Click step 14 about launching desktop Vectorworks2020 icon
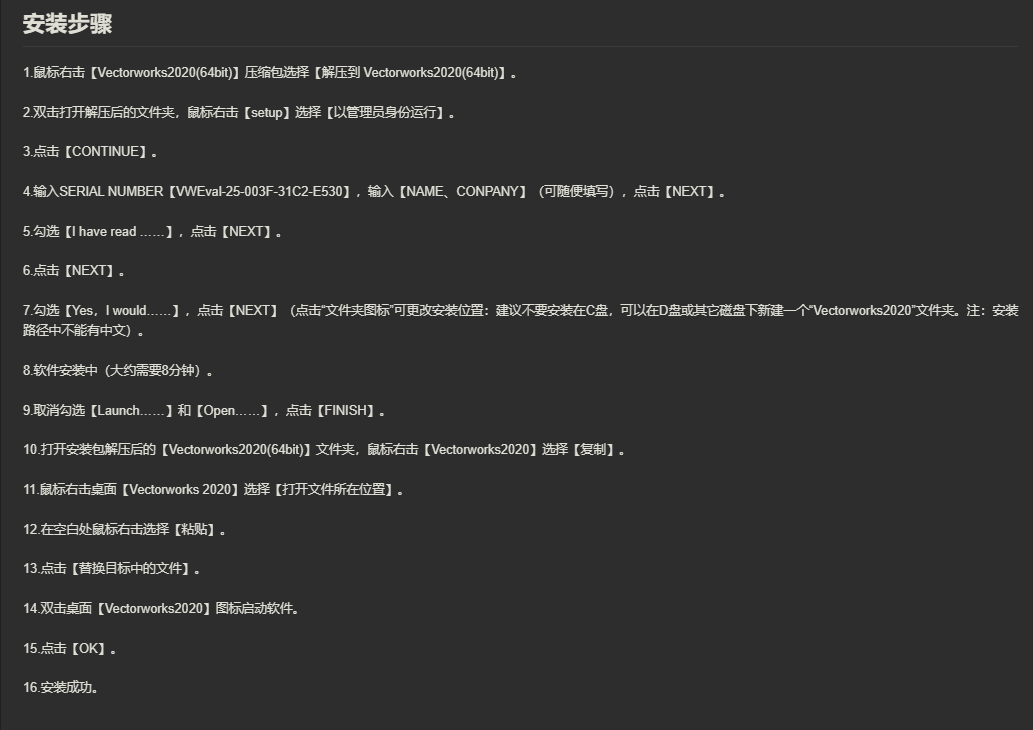Viewport: 1033px width, 730px height. (x=161, y=608)
